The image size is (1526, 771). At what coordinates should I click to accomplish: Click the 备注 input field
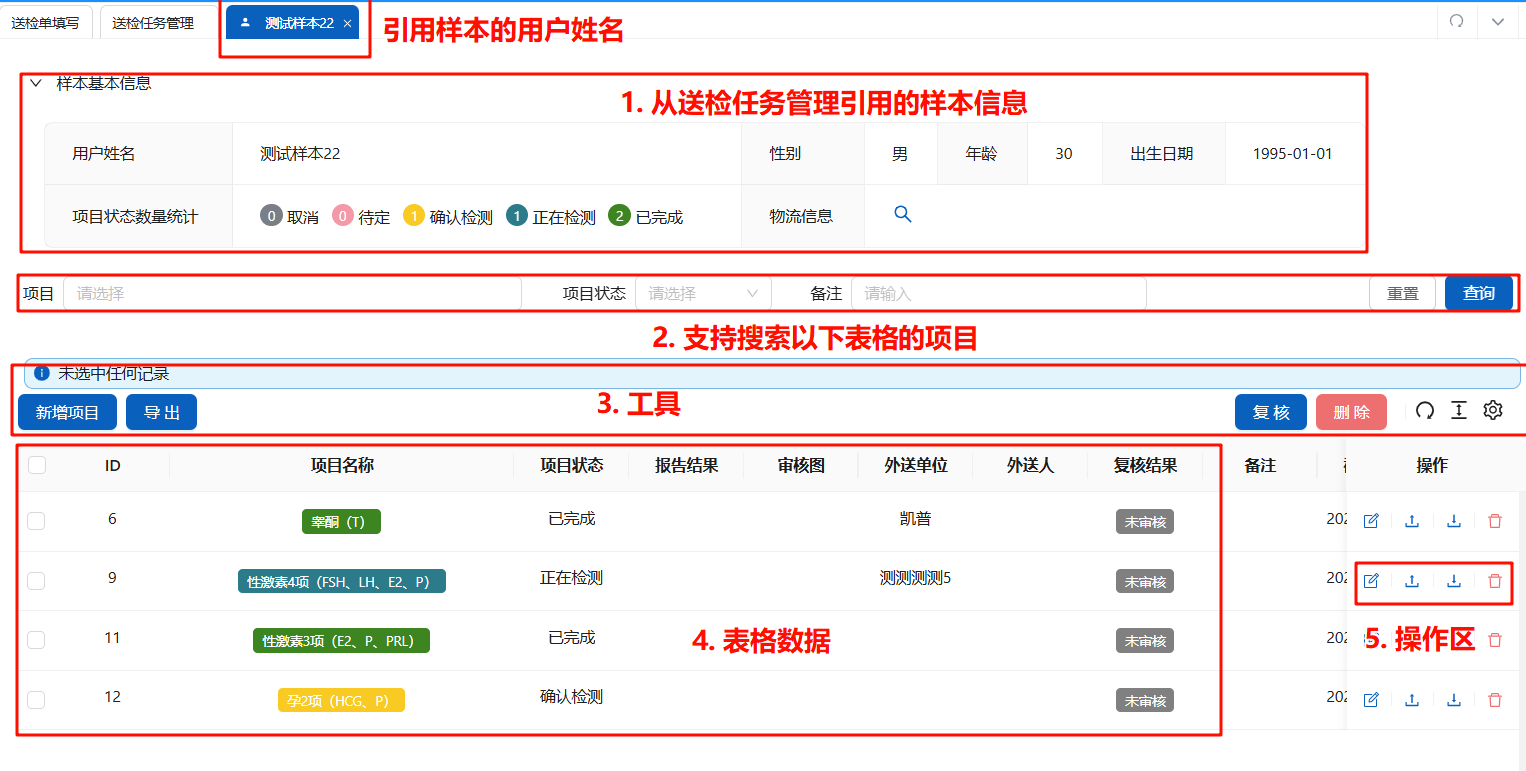[997, 294]
